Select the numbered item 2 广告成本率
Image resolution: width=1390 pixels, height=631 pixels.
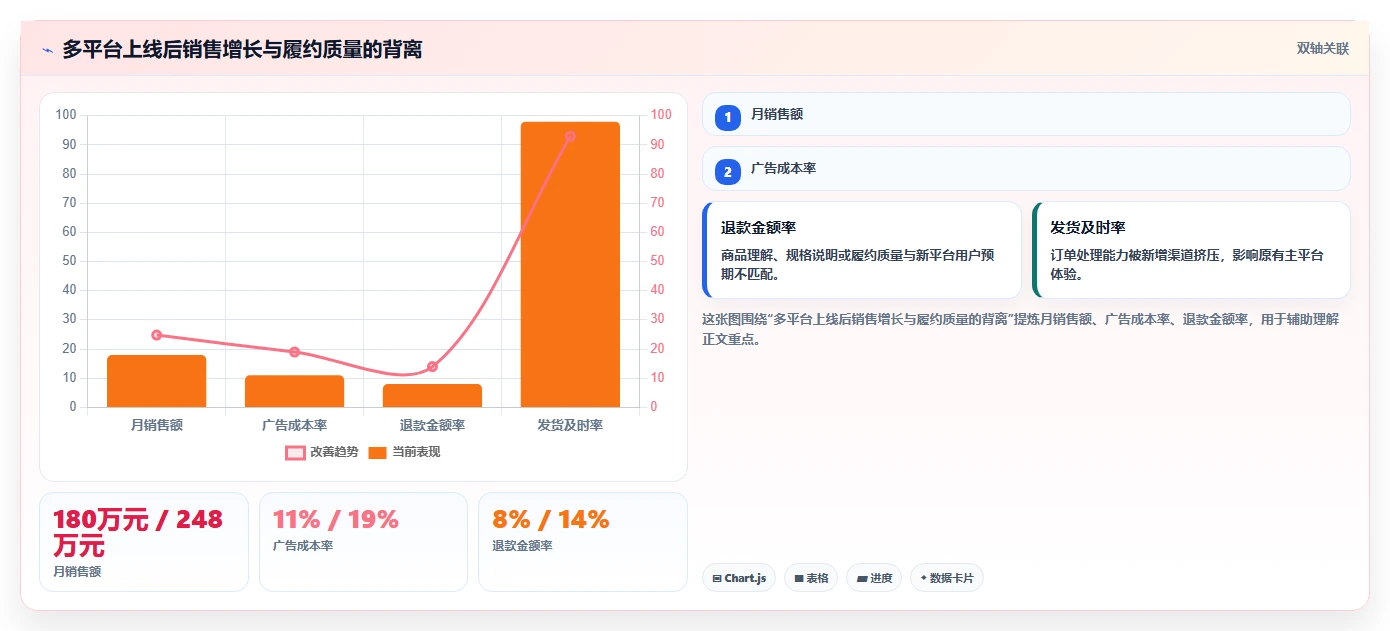click(x=1026, y=168)
